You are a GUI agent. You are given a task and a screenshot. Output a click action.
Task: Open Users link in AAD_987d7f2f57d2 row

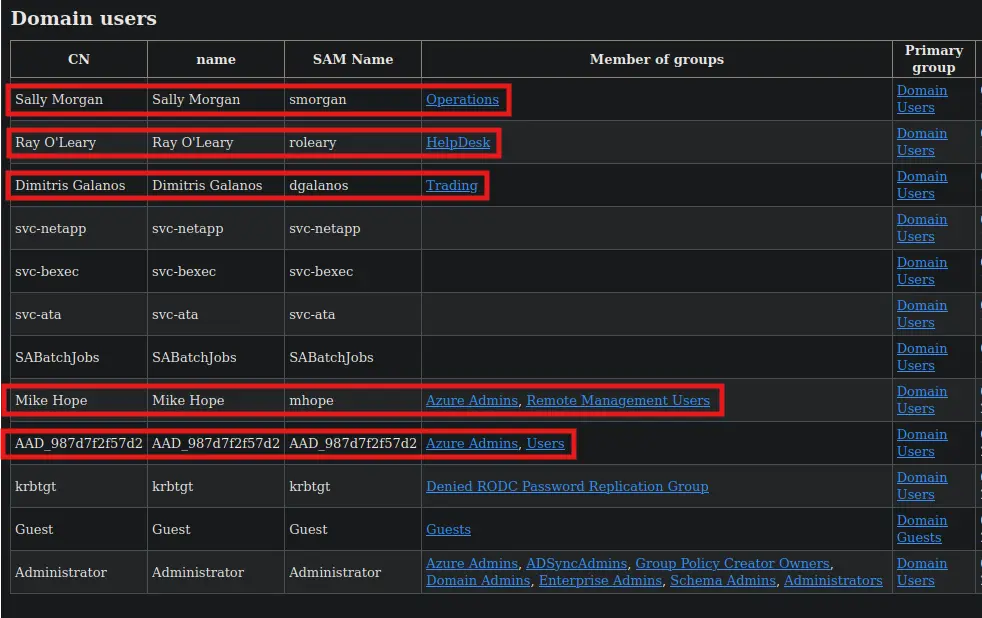tap(545, 444)
